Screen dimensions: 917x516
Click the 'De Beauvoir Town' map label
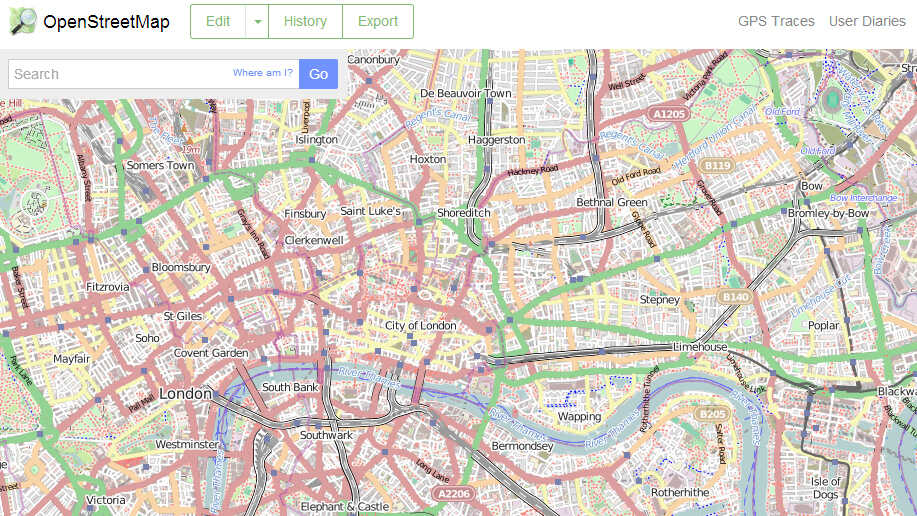click(466, 93)
